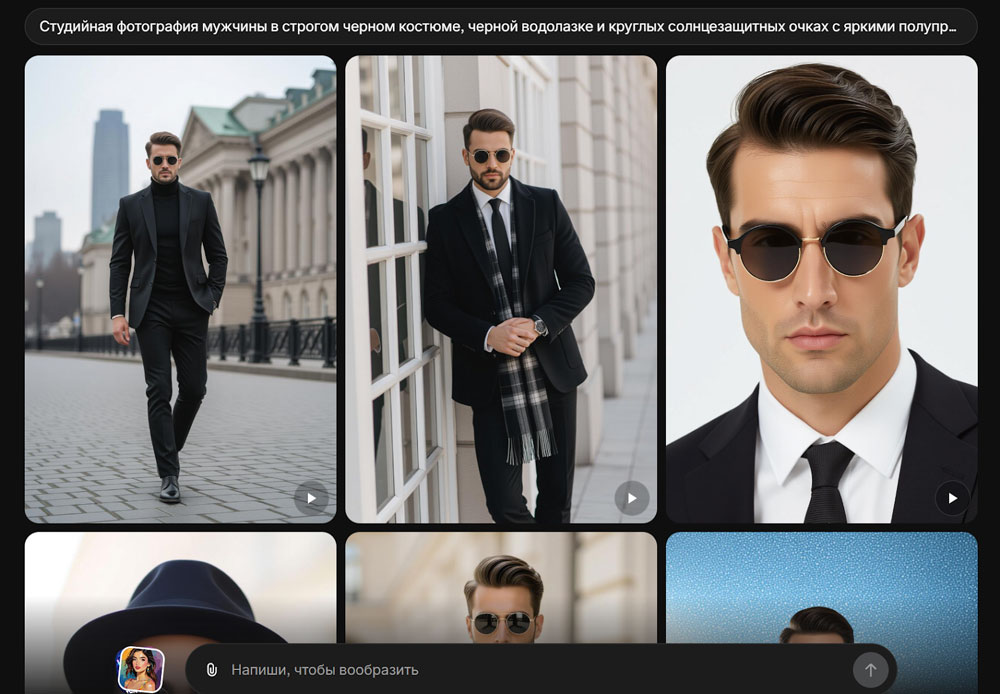Start playback on the third top-row result
This screenshot has height=694, width=1000.
pos(951,498)
